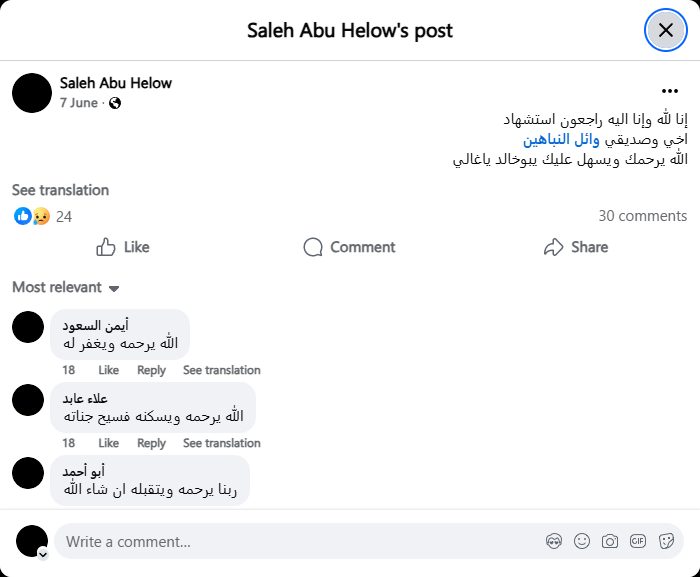Click the avatar sticker icon in comment box
This screenshot has height=577, width=700.
(554, 541)
